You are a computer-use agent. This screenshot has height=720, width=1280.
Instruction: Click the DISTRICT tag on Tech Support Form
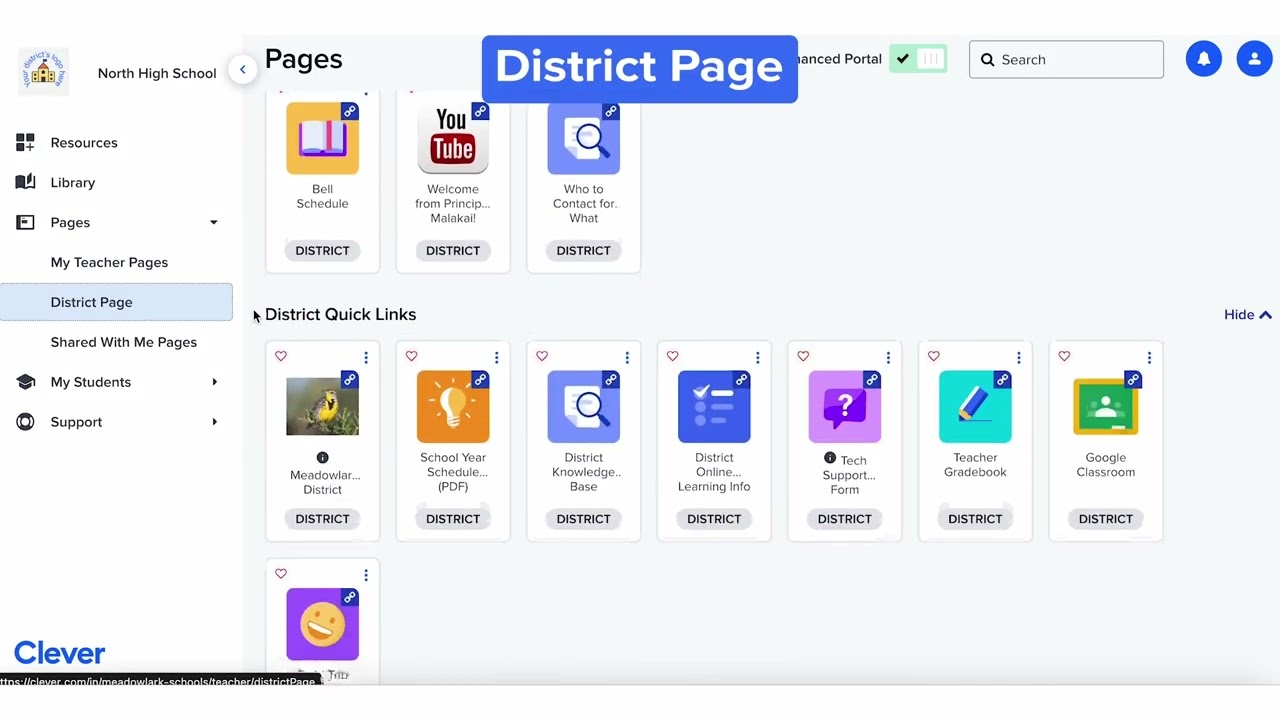pyautogui.click(x=844, y=518)
